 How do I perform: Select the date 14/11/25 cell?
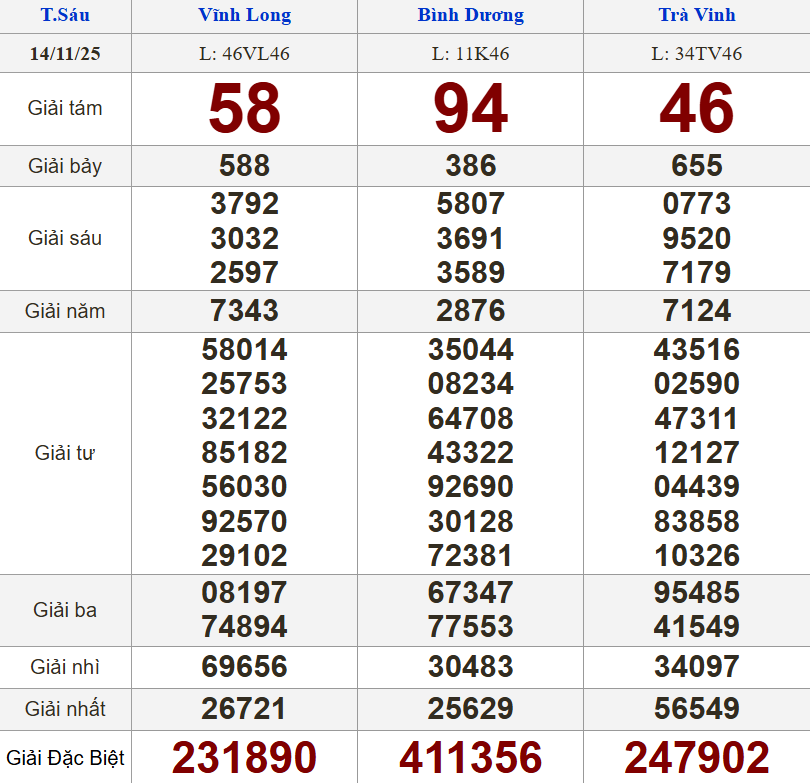(x=65, y=54)
